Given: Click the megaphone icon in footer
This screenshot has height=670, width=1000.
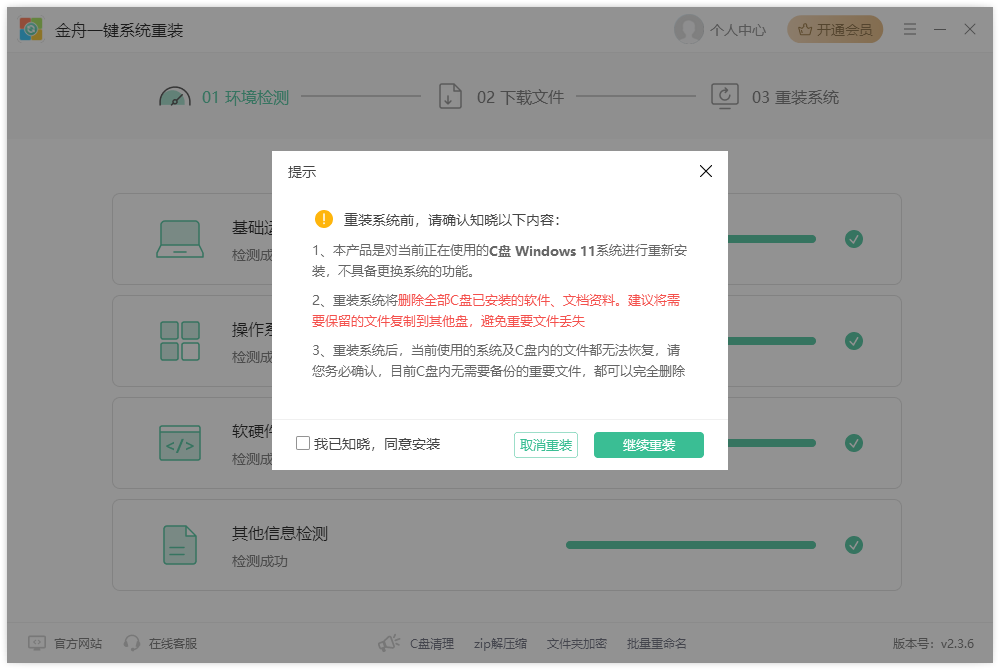Looking at the screenshot, I should (389, 643).
